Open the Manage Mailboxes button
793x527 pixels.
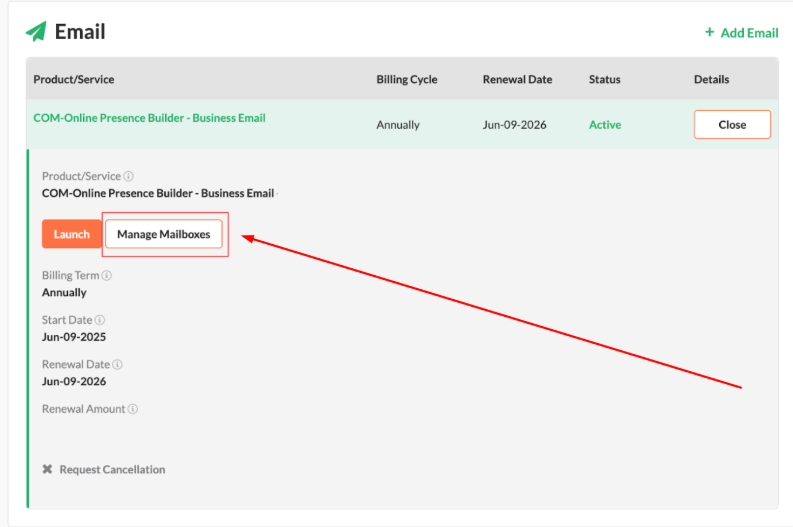(164, 234)
